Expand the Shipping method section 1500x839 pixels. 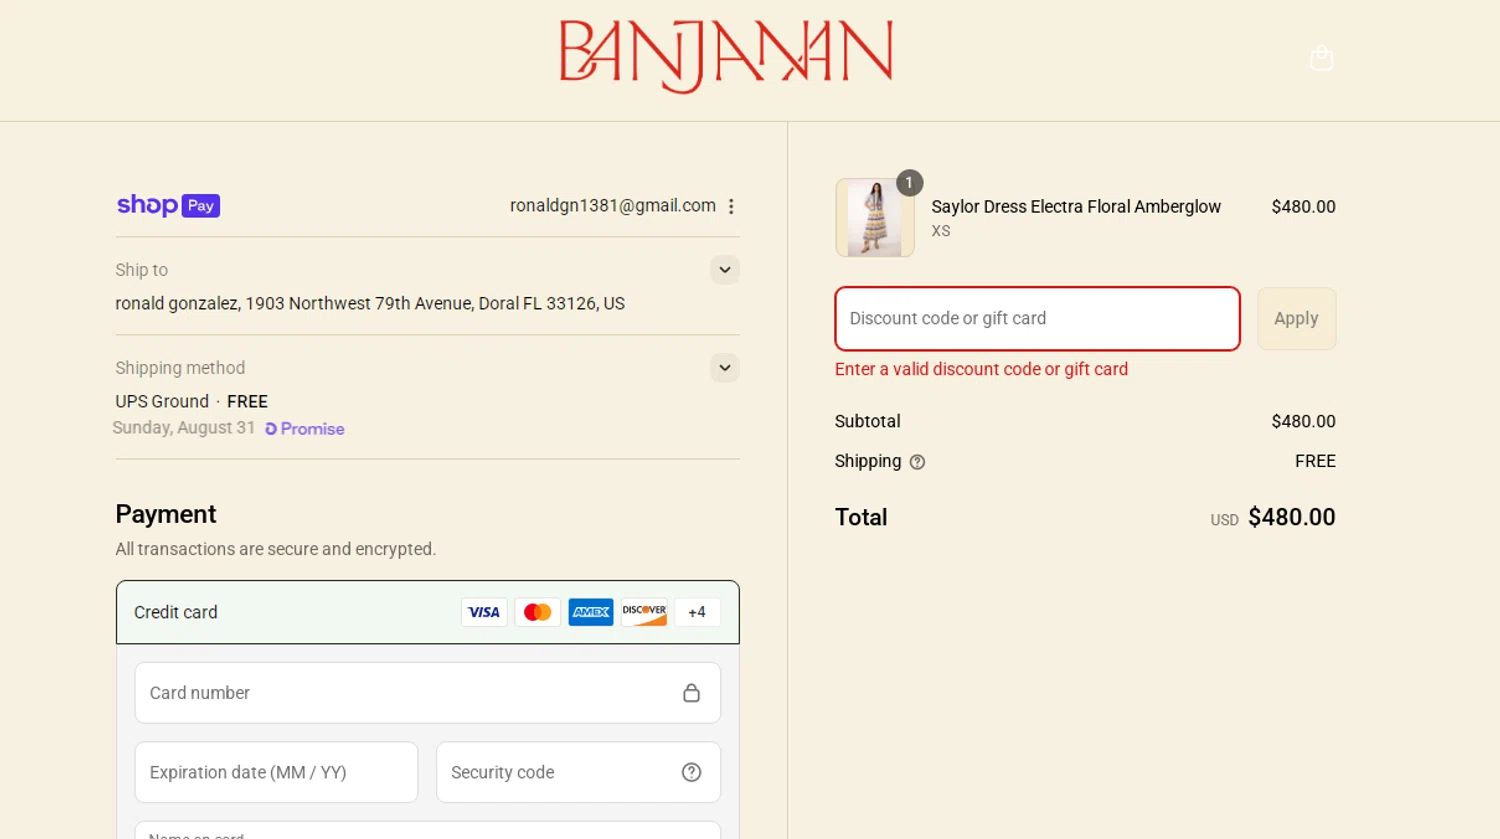tap(725, 368)
